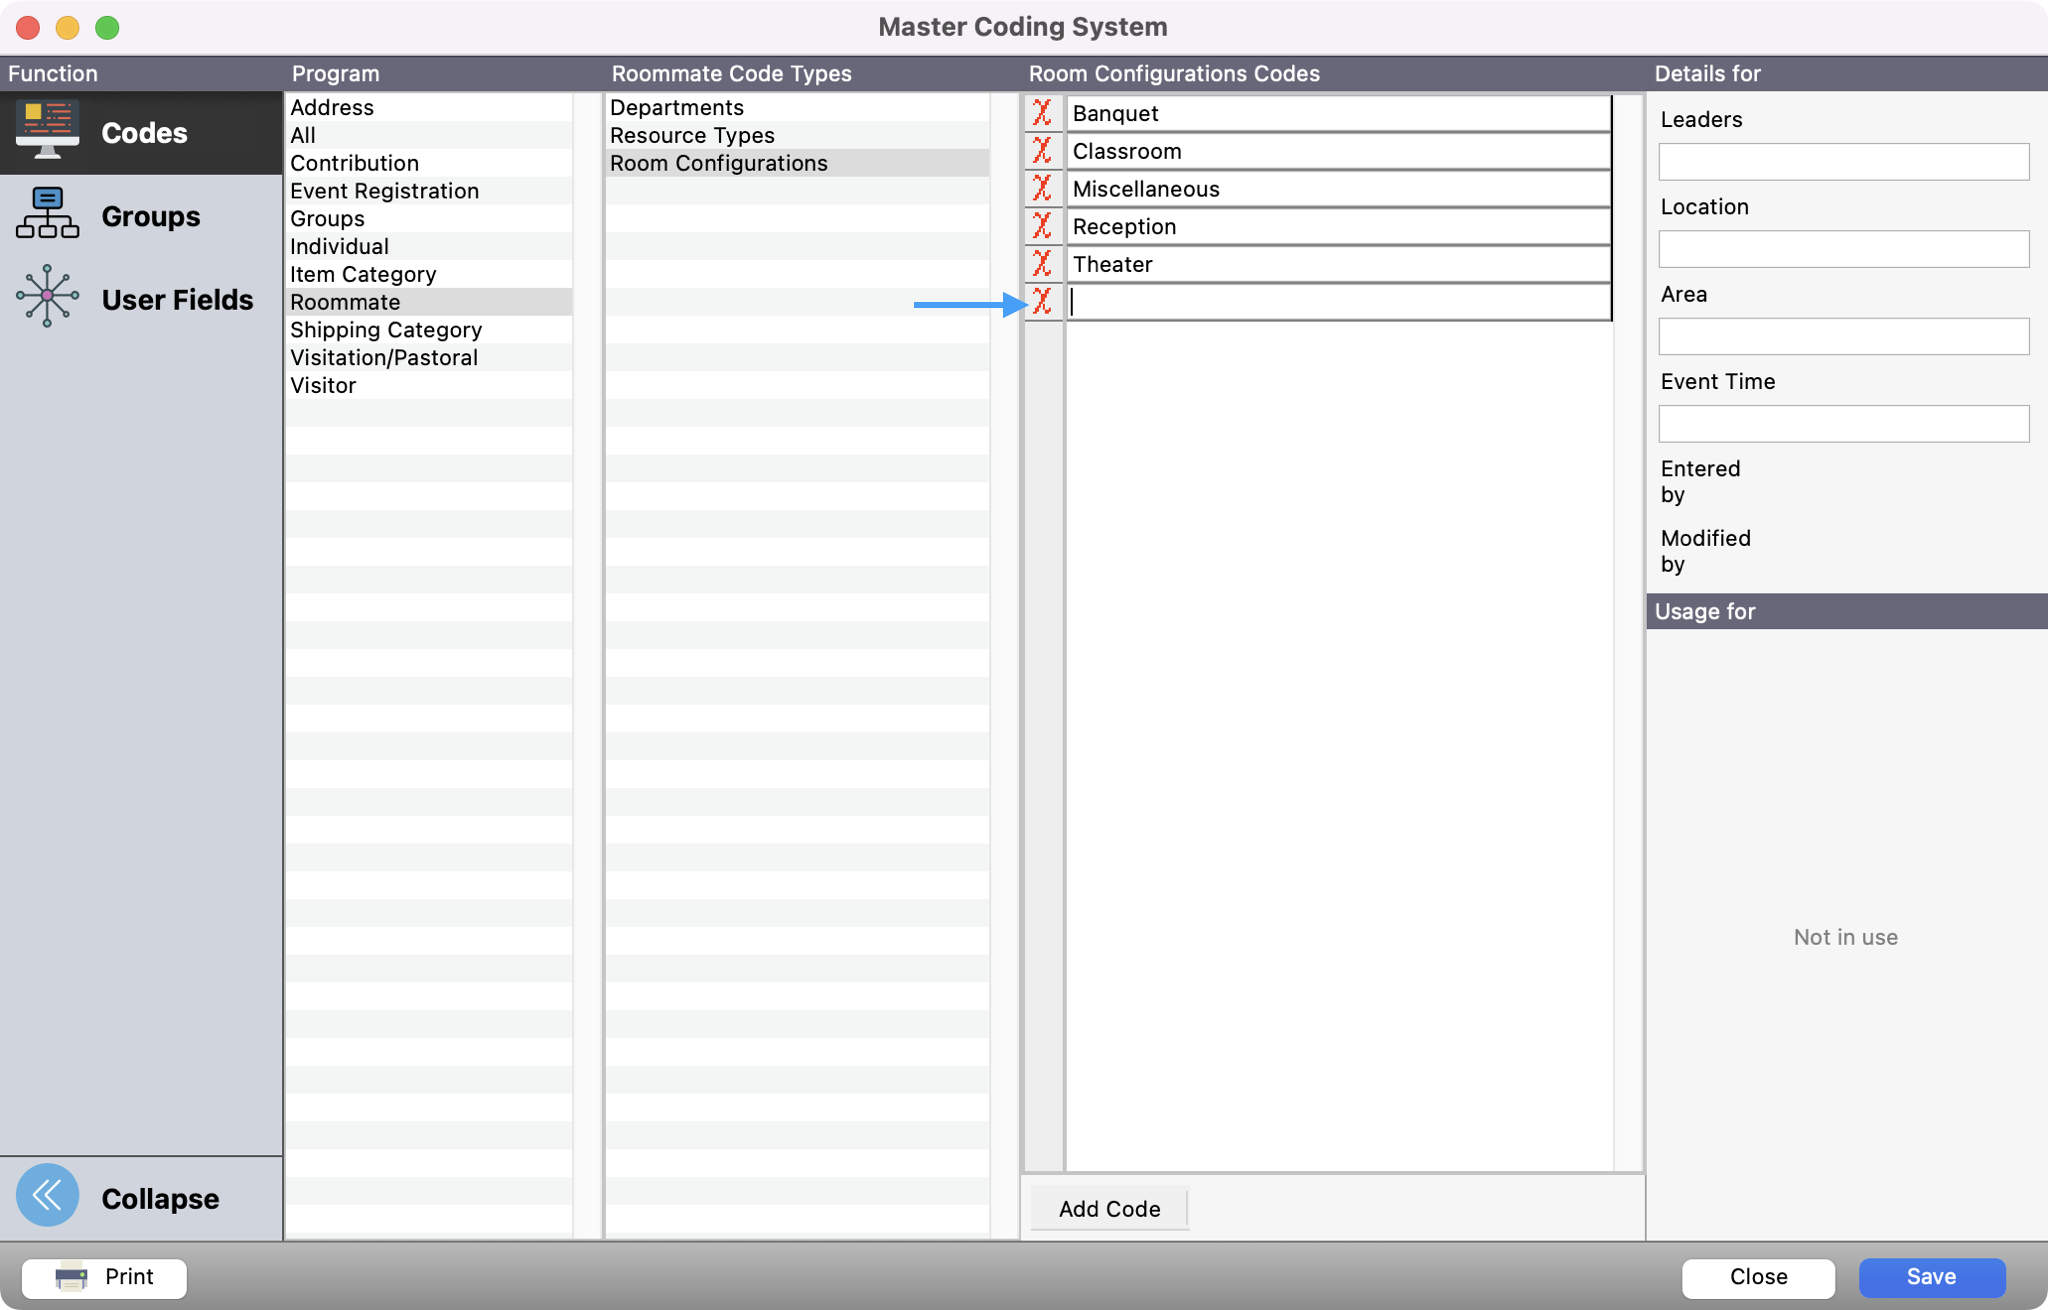
Task: Select the Roommate program
Action: point(345,302)
